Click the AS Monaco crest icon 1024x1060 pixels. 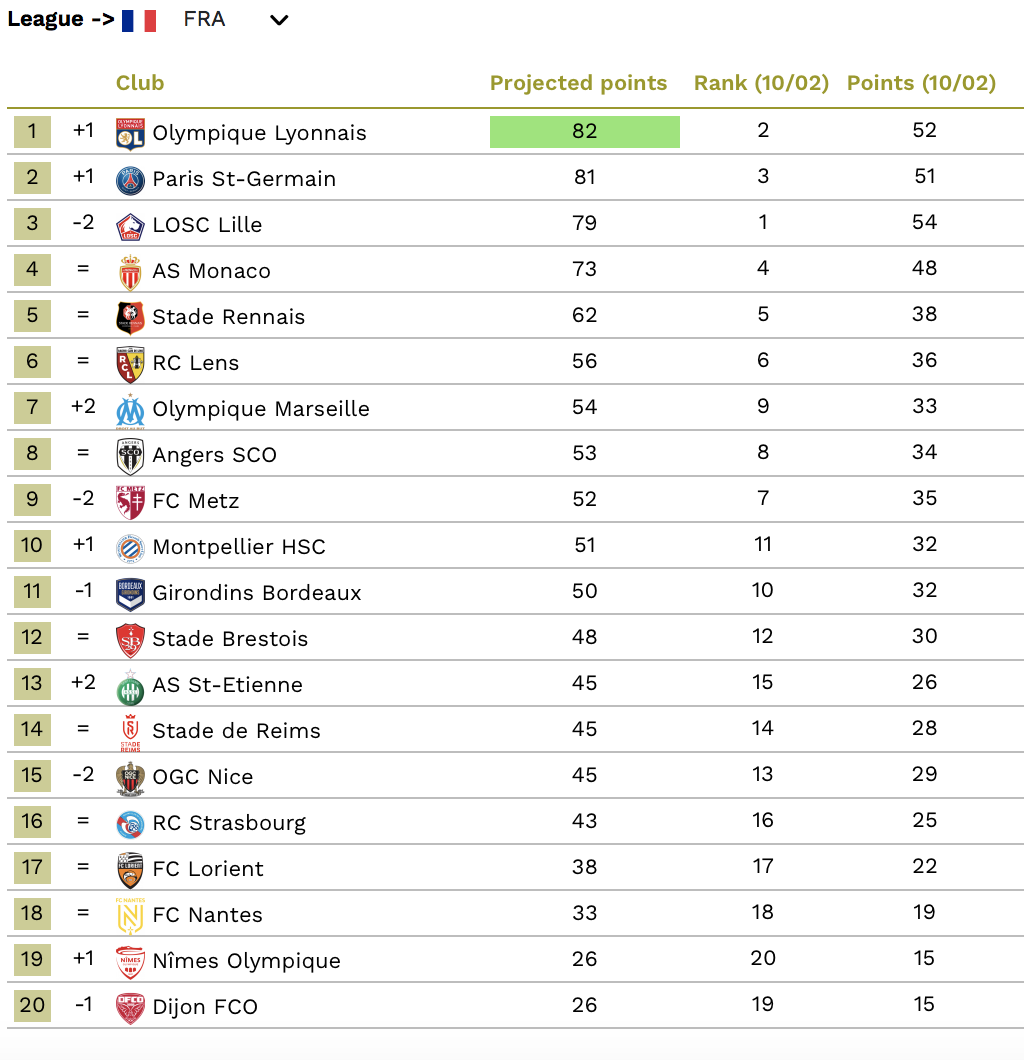130,272
